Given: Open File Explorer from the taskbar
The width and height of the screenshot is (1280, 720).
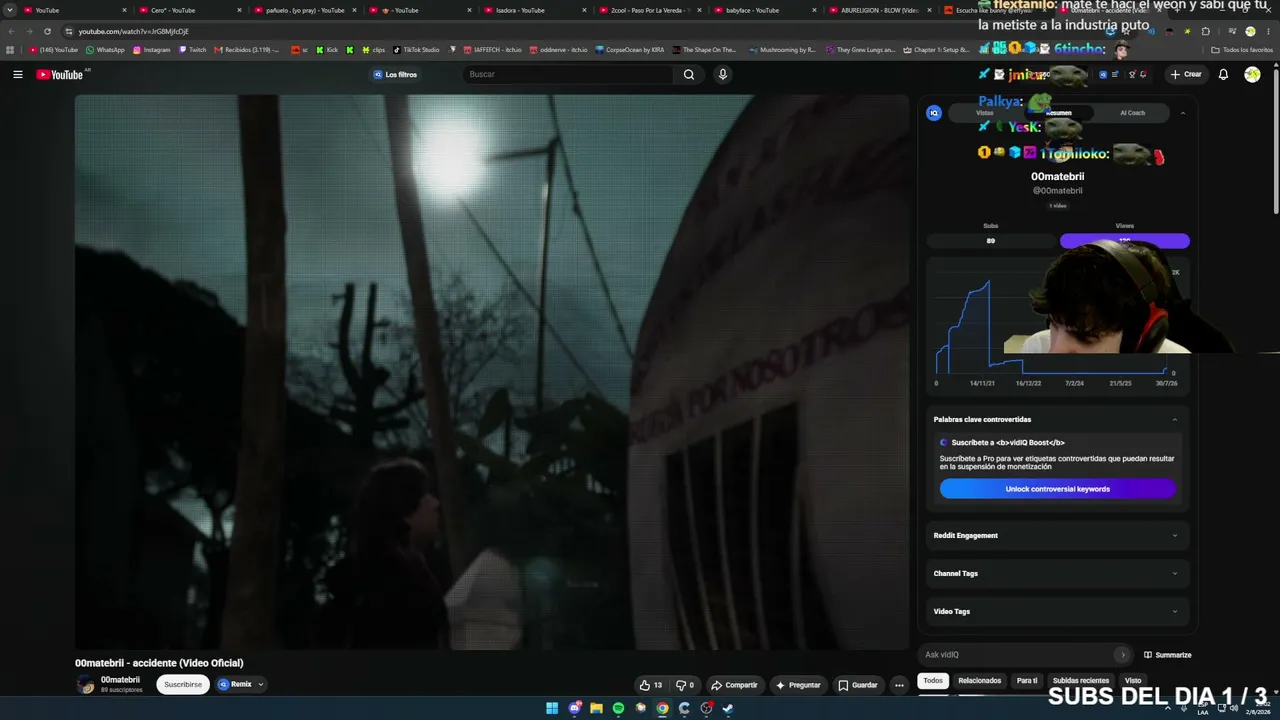Looking at the screenshot, I should tap(596, 708).
